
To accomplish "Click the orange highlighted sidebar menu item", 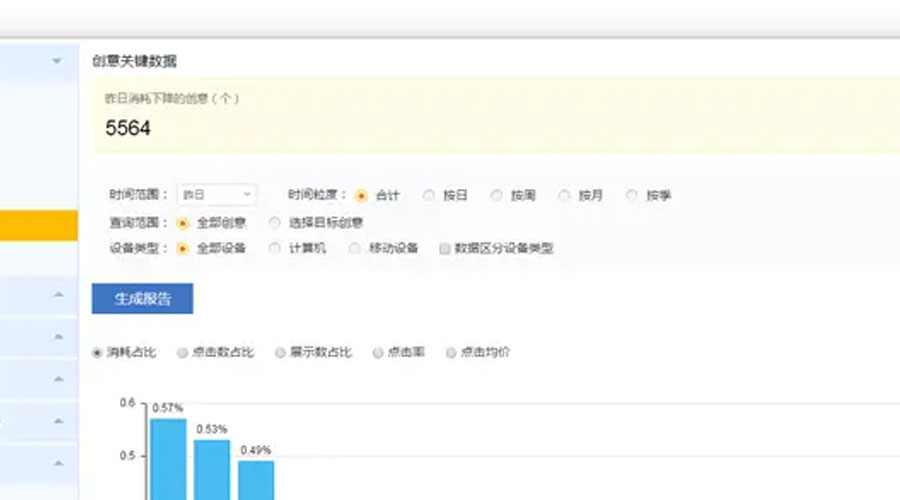I will (38, 225).
